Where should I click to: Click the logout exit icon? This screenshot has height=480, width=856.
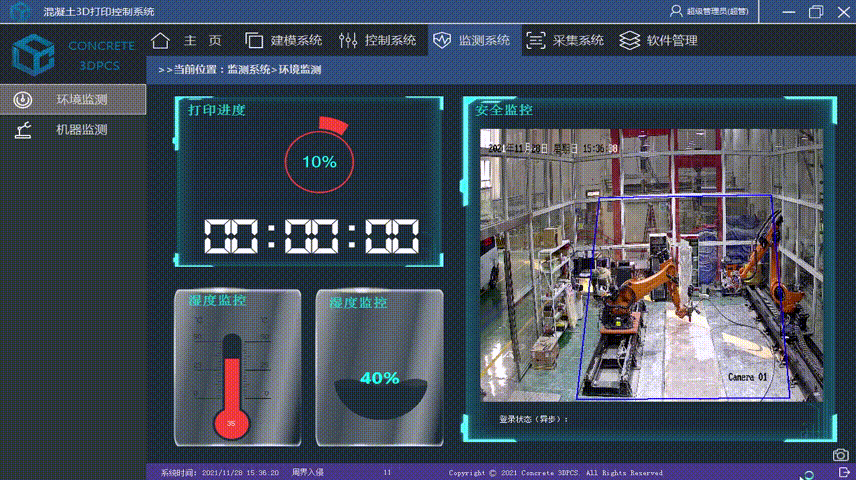[x=845, y=472]
